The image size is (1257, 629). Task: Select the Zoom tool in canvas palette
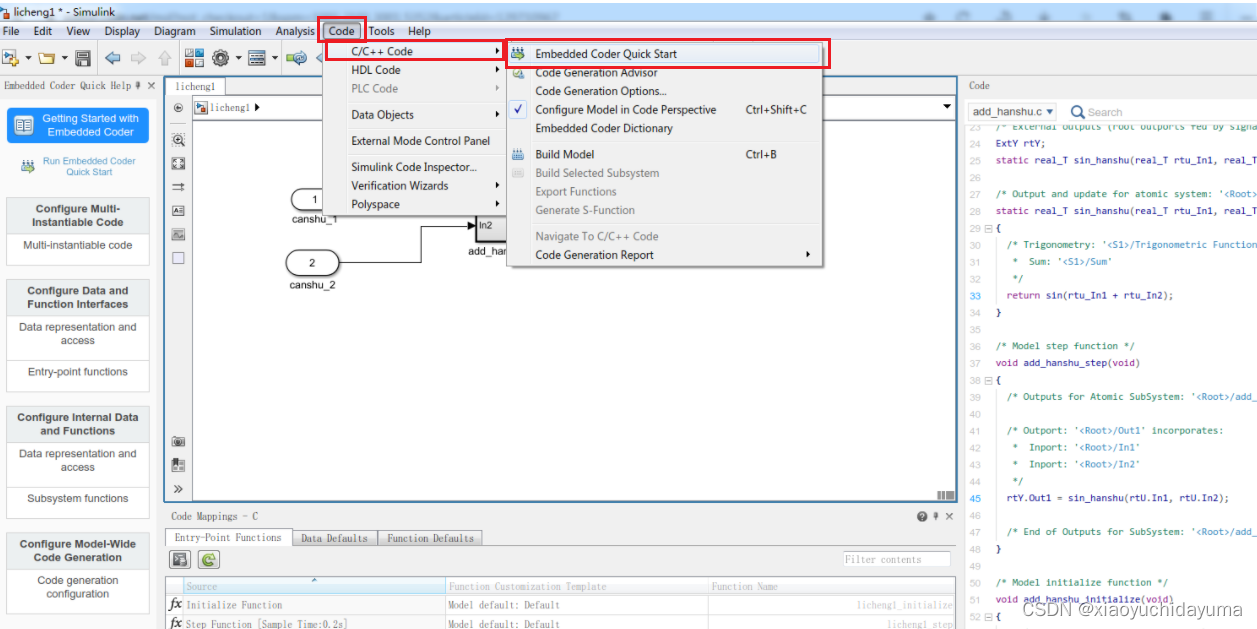click(178, 140)
